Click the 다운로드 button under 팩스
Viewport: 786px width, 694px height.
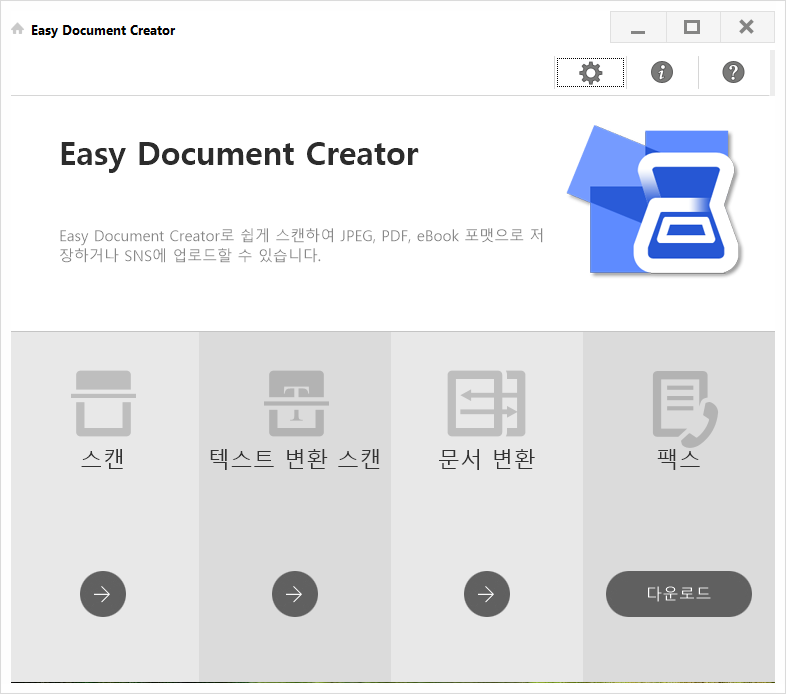[679, 594]
